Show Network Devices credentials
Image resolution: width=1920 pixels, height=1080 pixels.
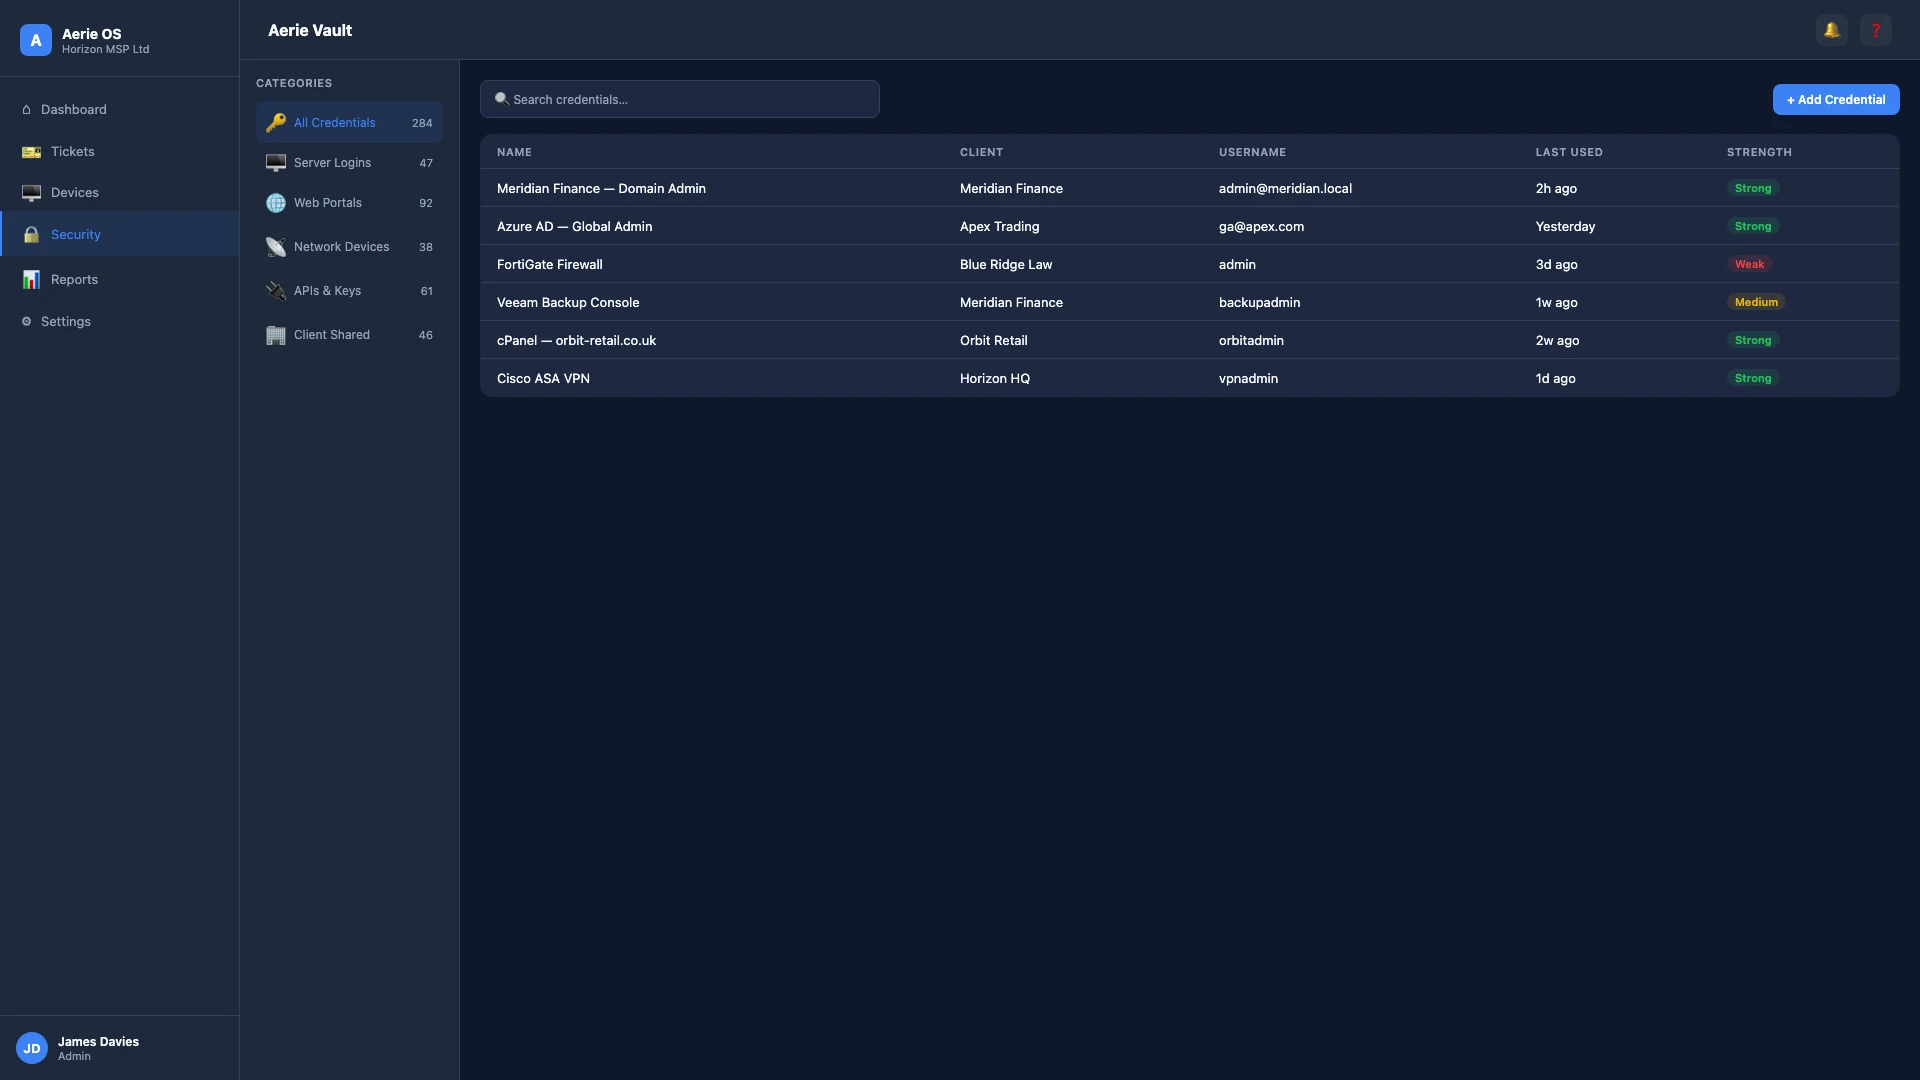tap(349, 247)
